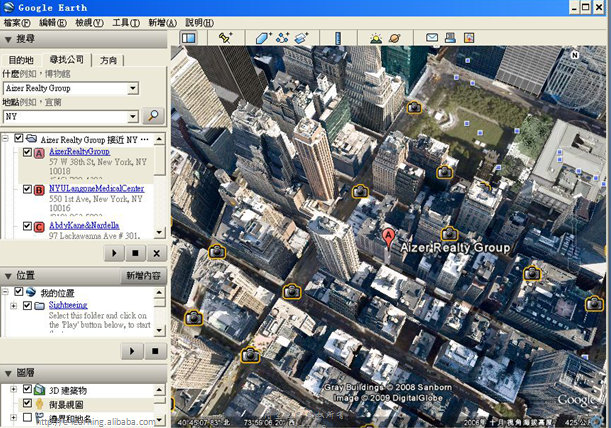This screenshot has height=428, width=611.
Task: Click the 3D buildings layer icon
Action: pyautogui.click(x=39, y=389)
